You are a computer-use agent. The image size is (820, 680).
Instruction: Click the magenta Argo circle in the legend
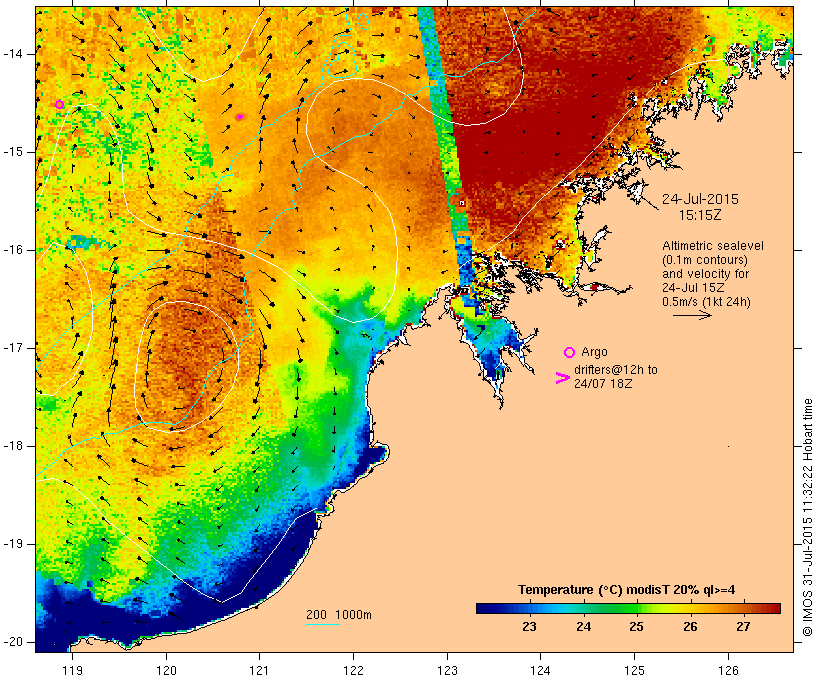[569, 353]
